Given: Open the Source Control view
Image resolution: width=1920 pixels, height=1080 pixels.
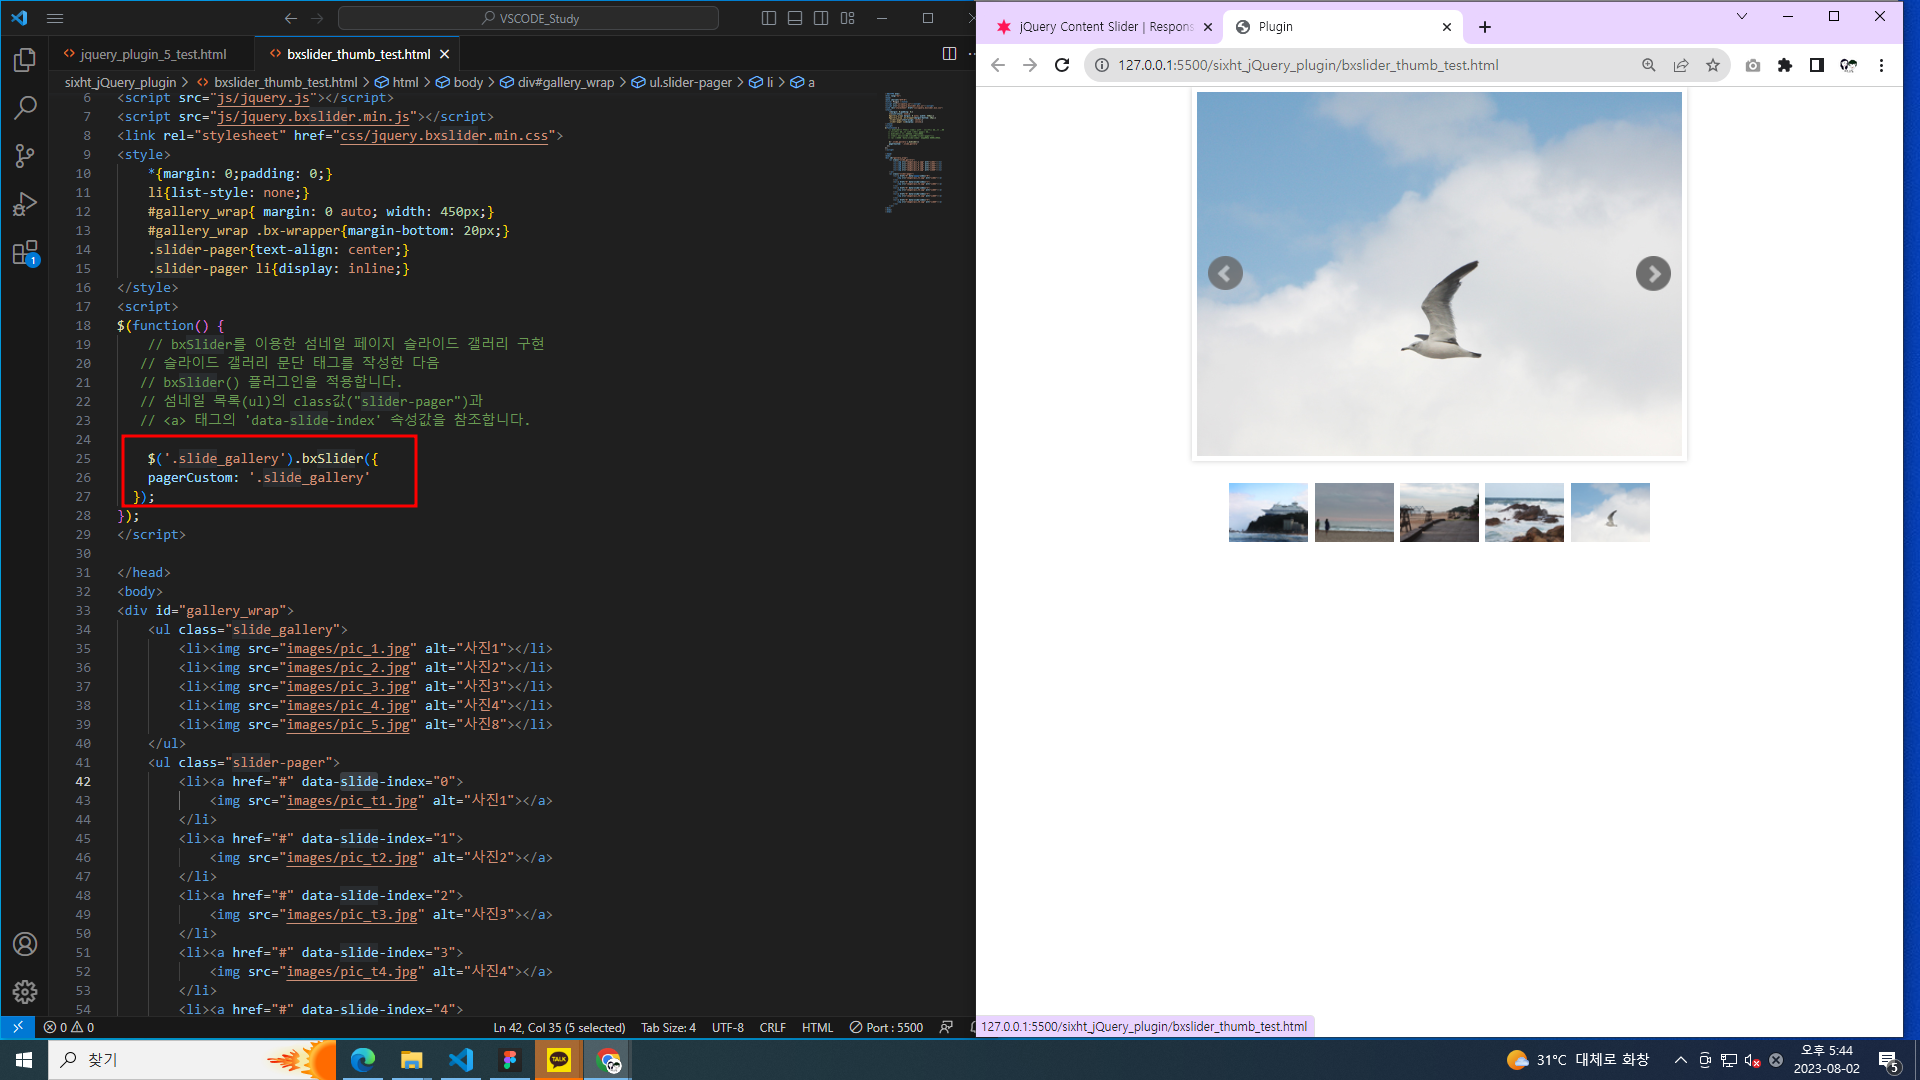Looking at the screenshot, I should 25,156.
